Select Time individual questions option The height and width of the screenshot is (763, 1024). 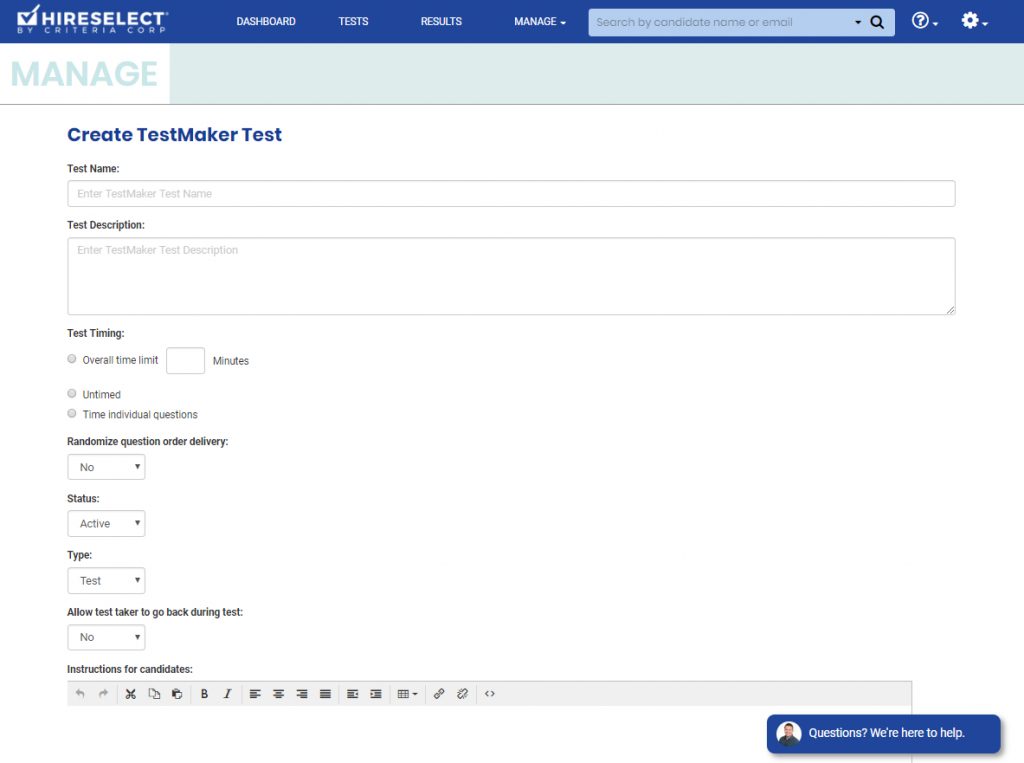(x=72, y=414)
